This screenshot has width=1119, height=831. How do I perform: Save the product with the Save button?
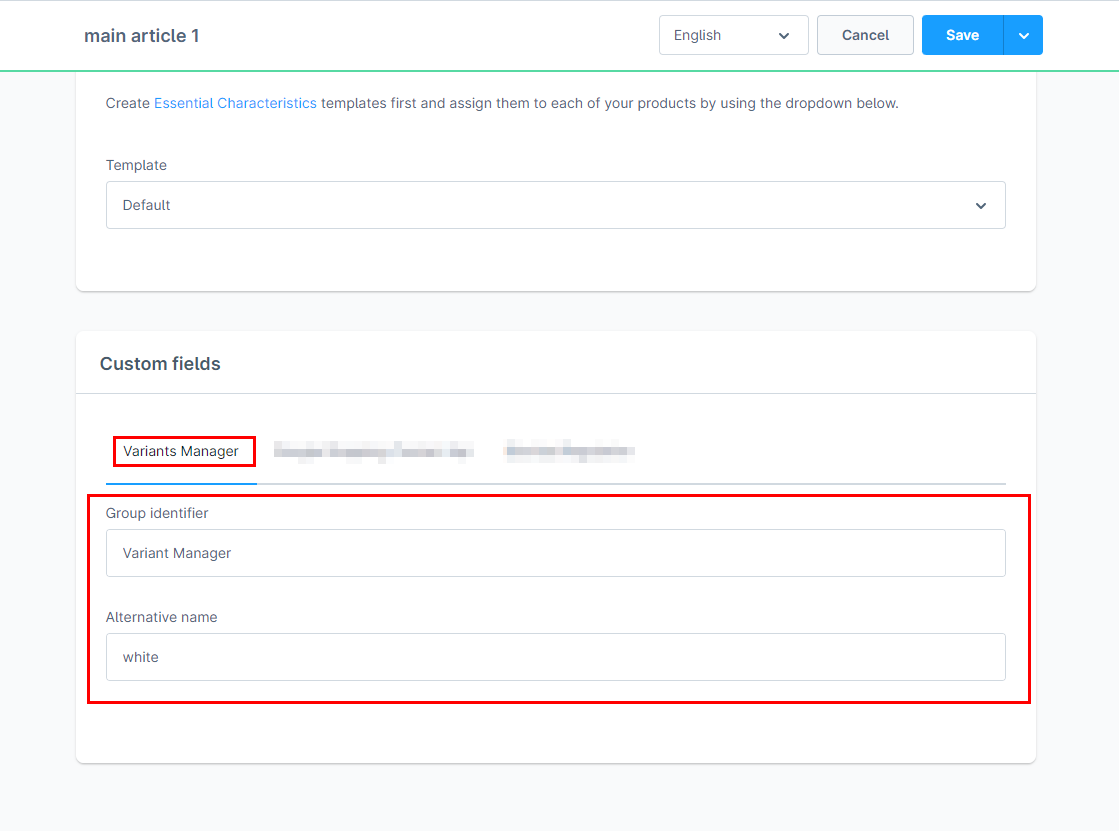(962, 35)
